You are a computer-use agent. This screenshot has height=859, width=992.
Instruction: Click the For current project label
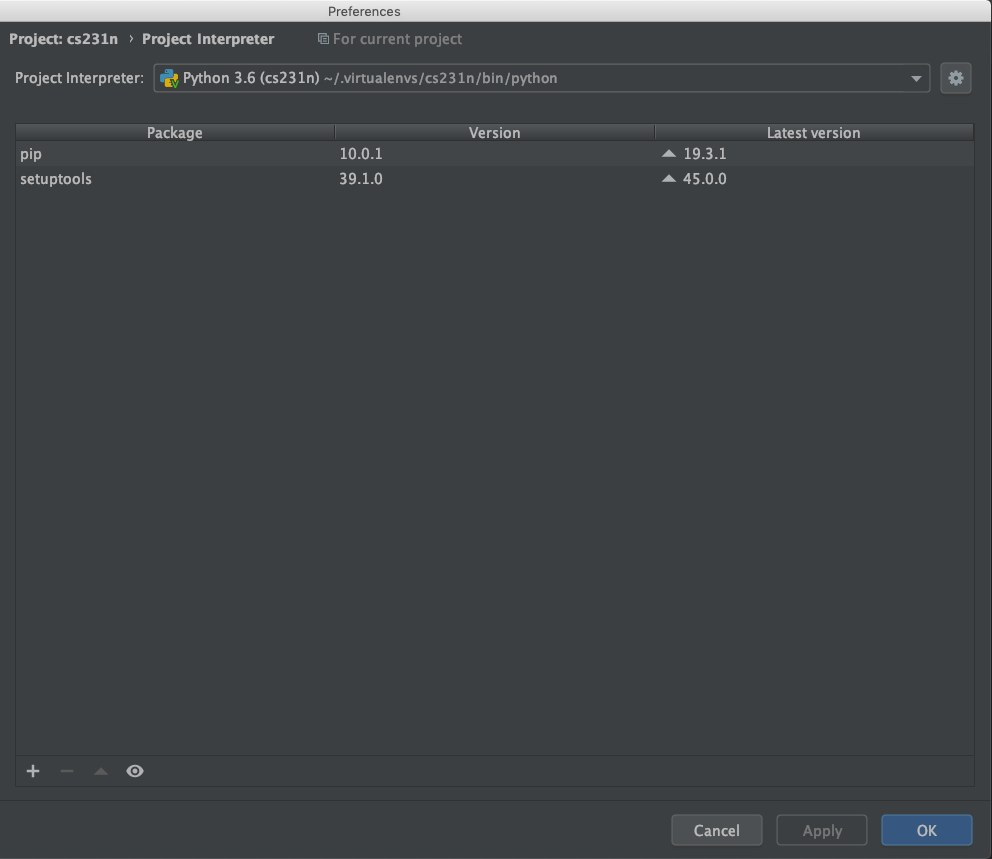pos(397,39)
